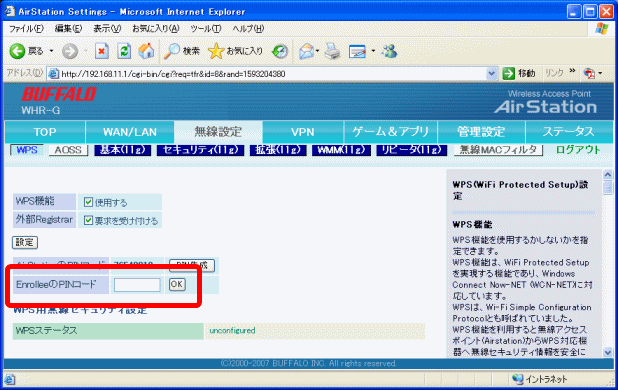Screen dimensions: 618x390
Task: Open the ツール(T) menu
Action: click(206, 29)
